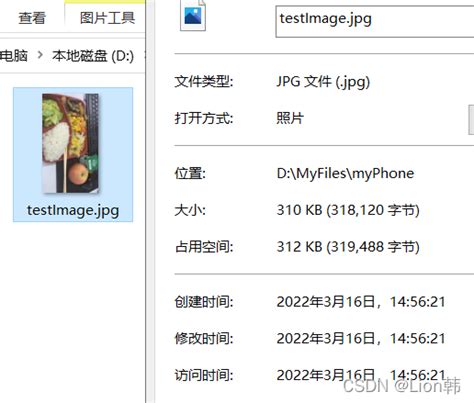The image size is (474, 403).
Task: Click the 位置 path D:\MyFiles\myPhone
Action: 345,174
